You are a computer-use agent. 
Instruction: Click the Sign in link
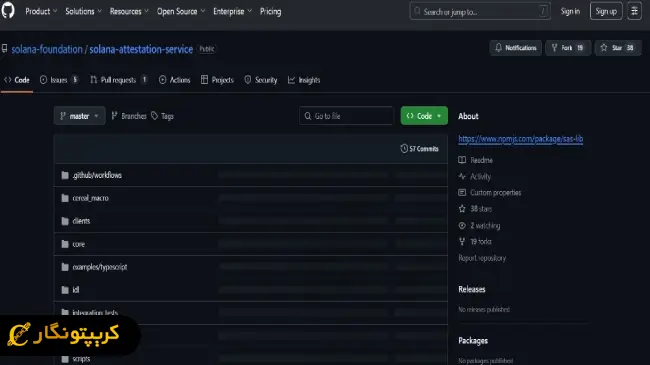(570, 12)
